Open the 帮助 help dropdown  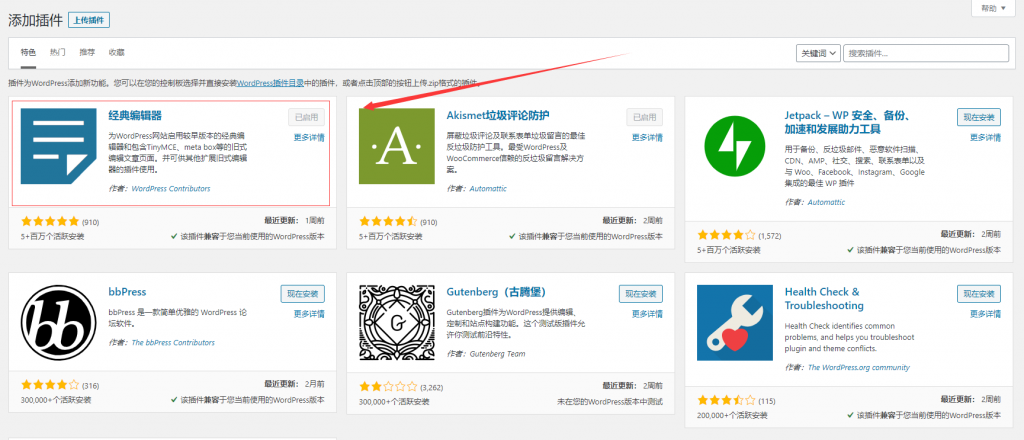tap(993, 8)
